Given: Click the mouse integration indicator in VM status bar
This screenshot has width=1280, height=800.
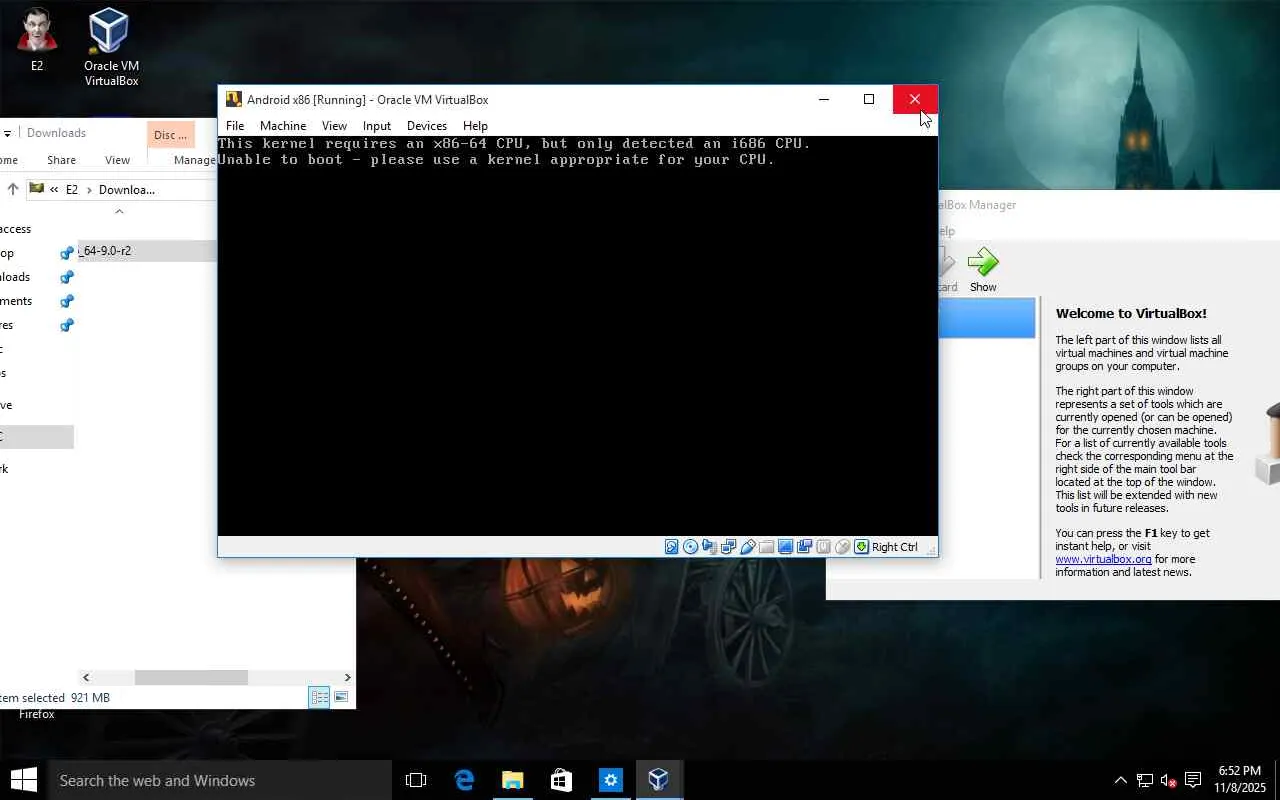Looking at the screenshot, I should [x=843, y=547].
